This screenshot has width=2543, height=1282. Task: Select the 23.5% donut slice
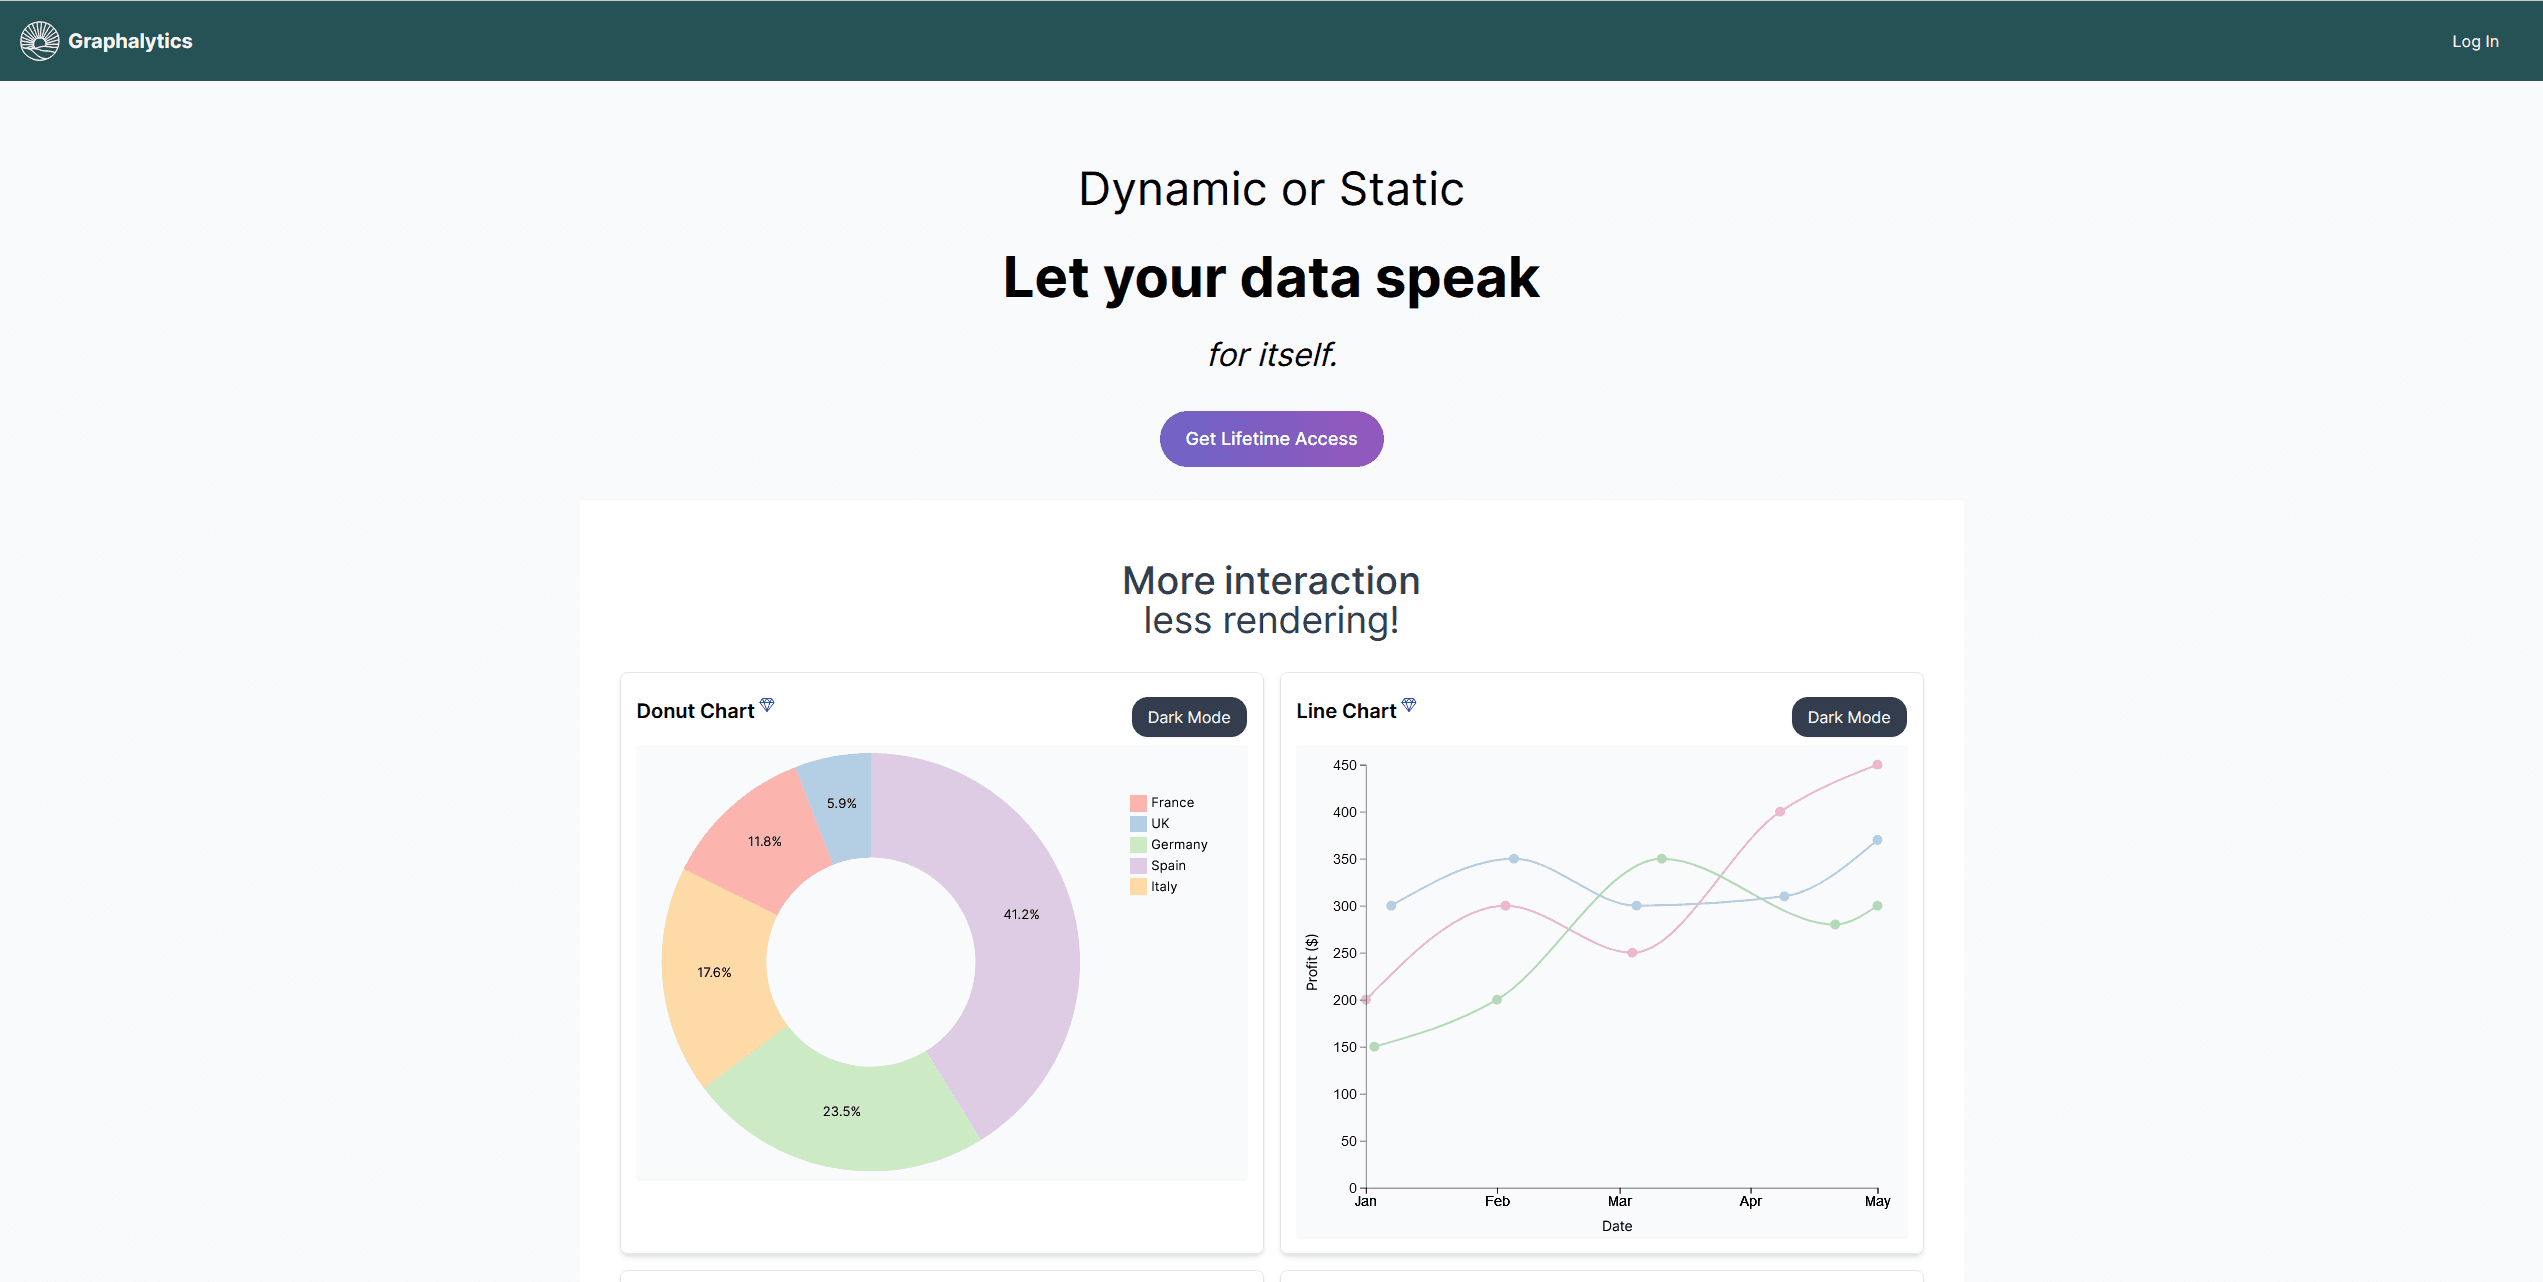842,1111
